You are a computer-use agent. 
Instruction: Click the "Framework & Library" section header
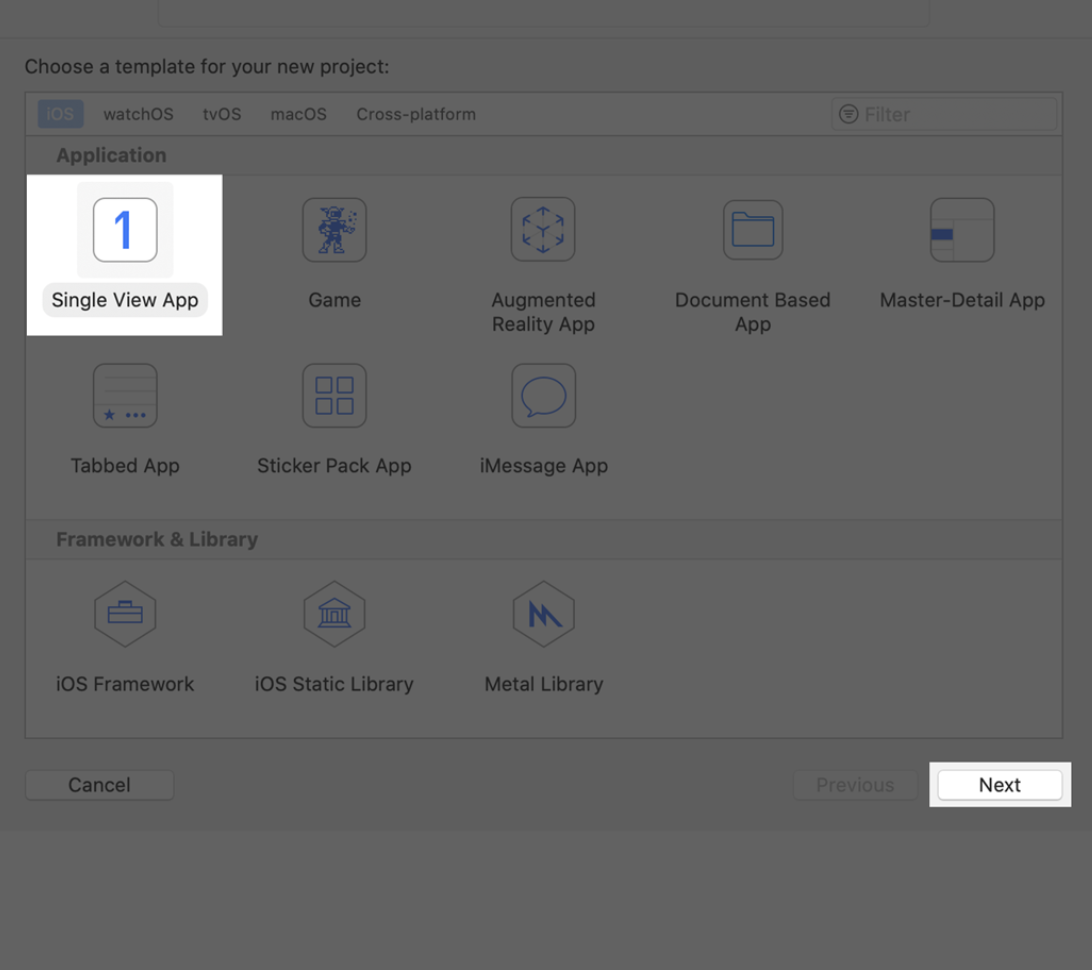pyautogui.click(x=157, y=539)
